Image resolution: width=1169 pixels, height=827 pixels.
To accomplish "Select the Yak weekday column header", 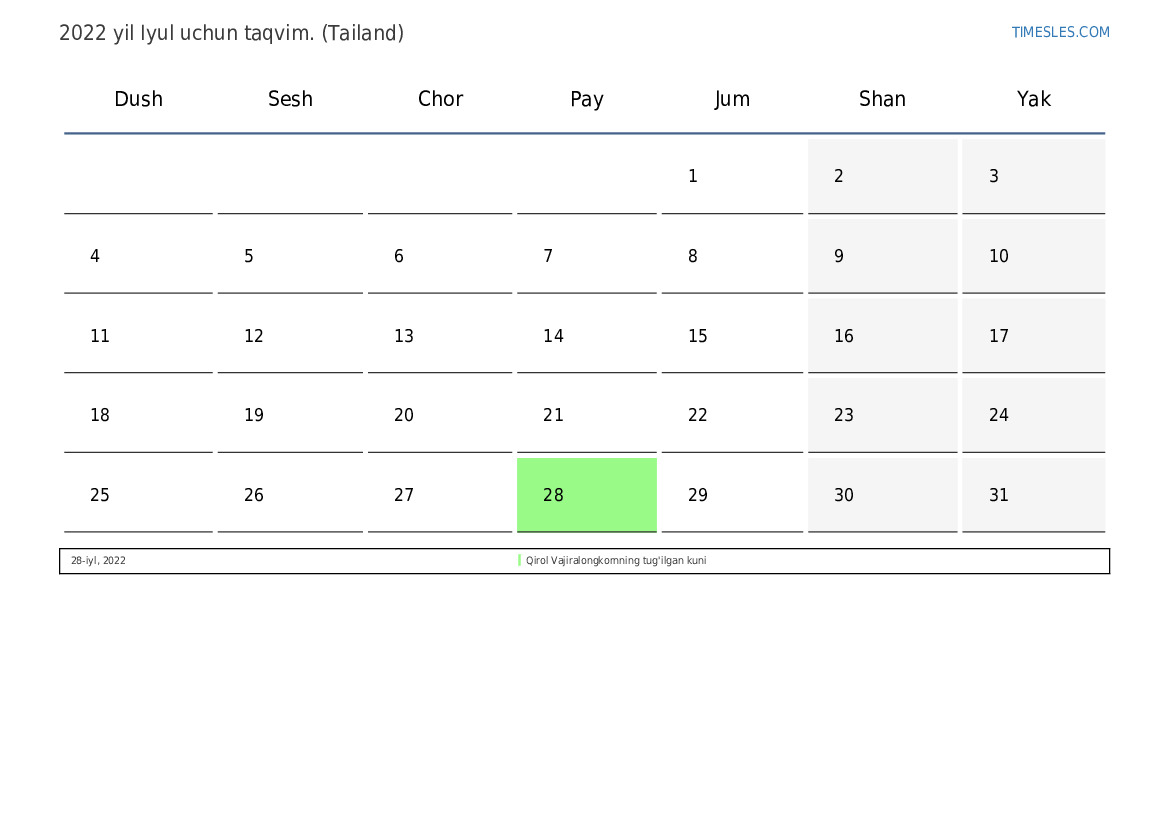I will point(1033,99).
